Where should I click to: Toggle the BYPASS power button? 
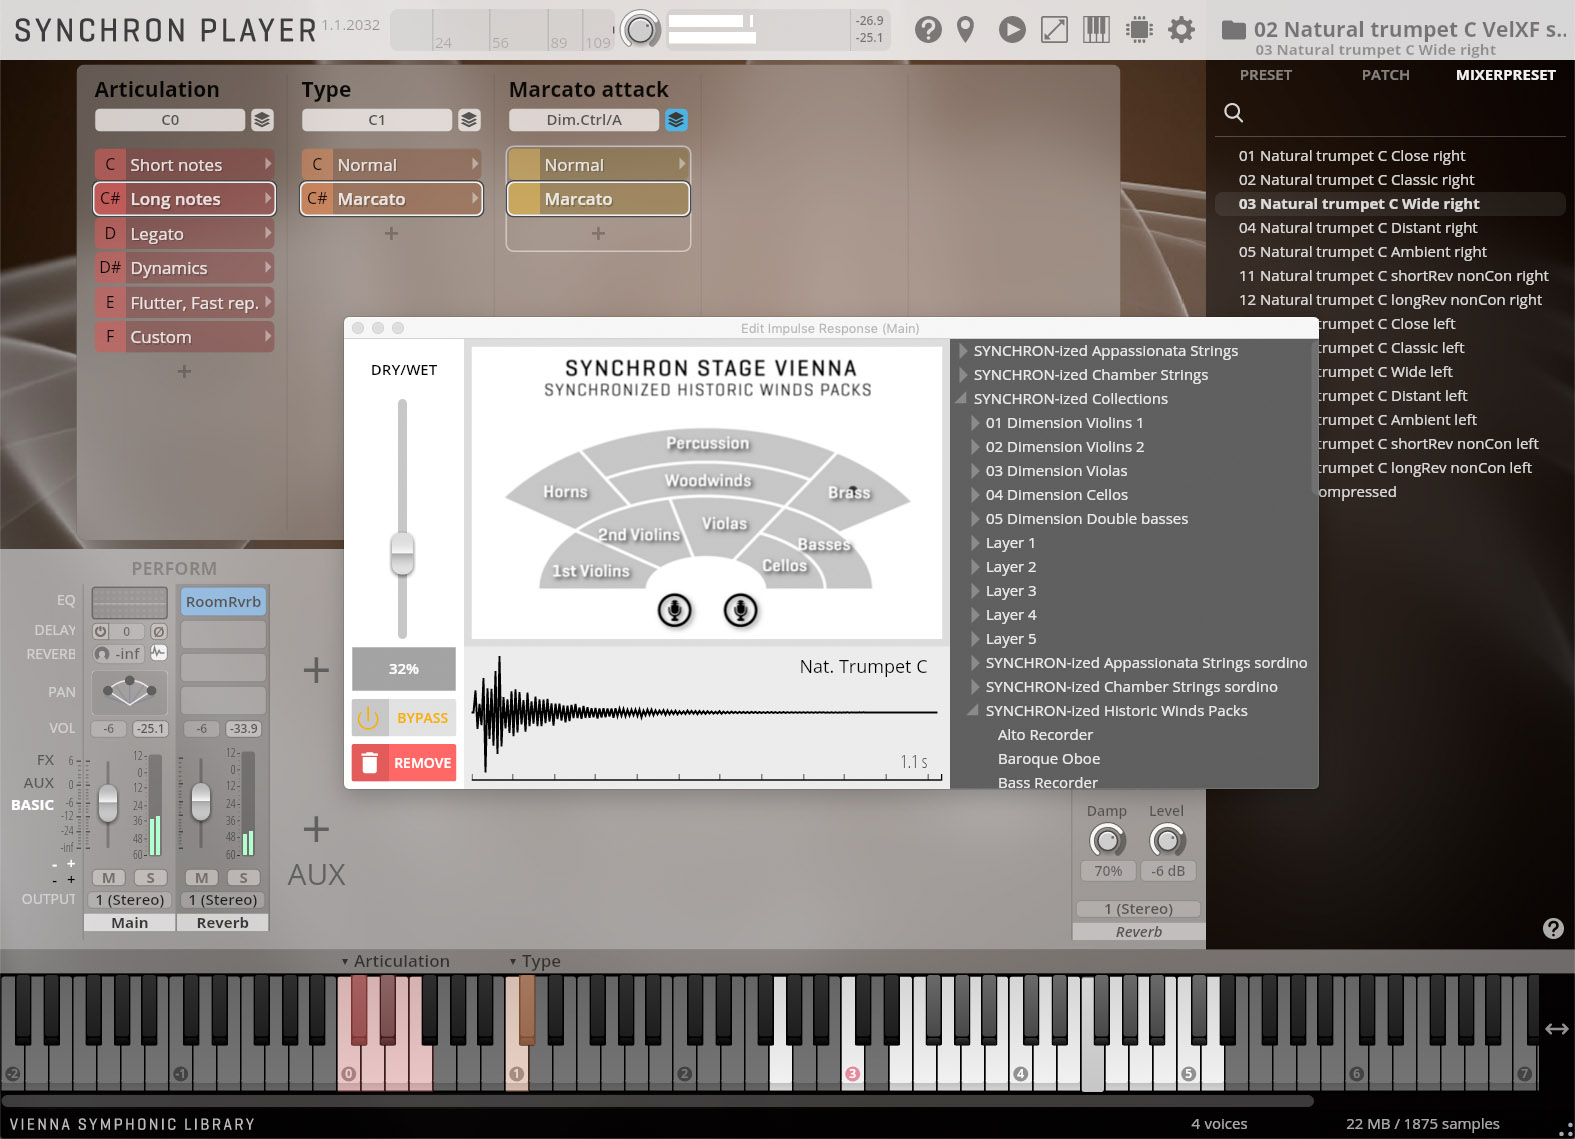(368, 718)
